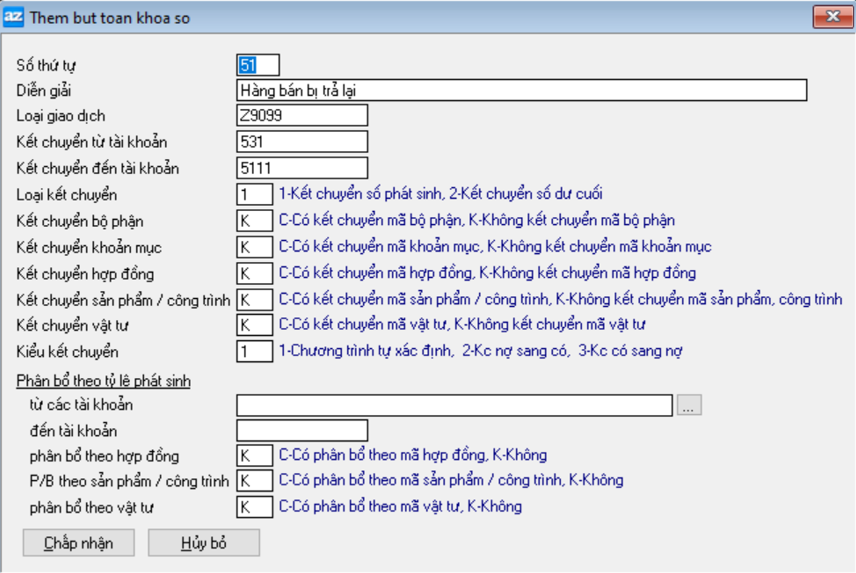Click the 'từ các tài khoản' input field
856x573 pixels.
coord(454,405)
